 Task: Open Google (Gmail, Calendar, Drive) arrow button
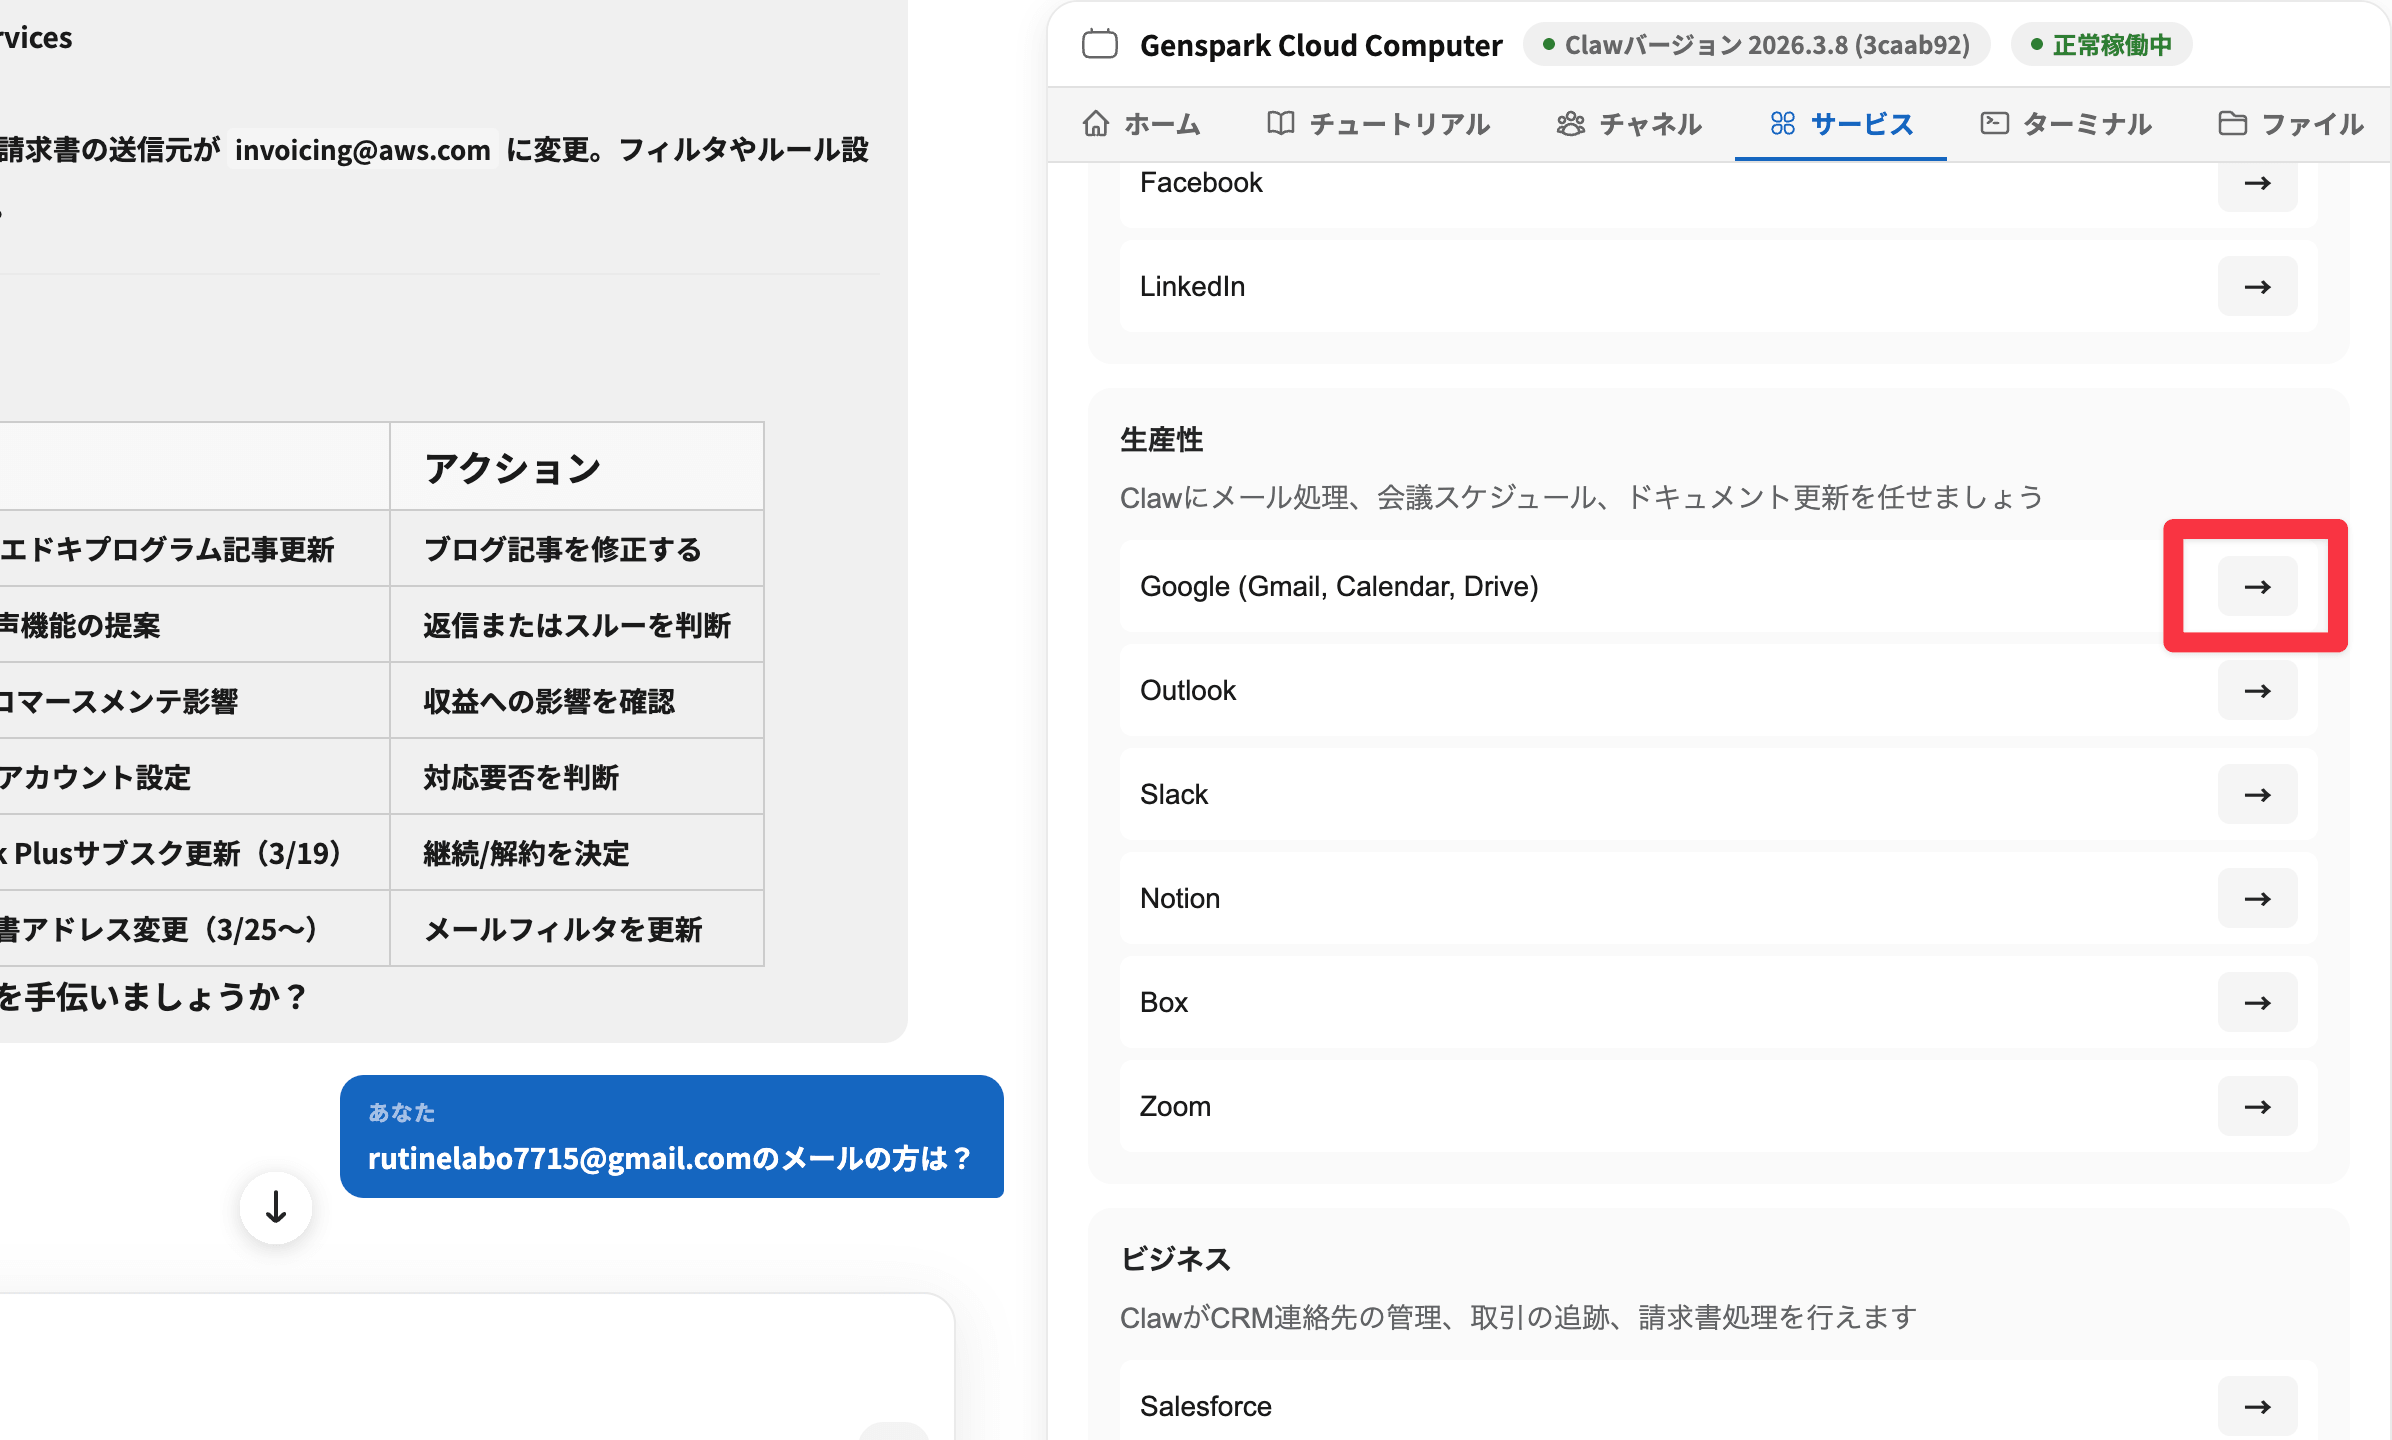tap(2257, 586)
